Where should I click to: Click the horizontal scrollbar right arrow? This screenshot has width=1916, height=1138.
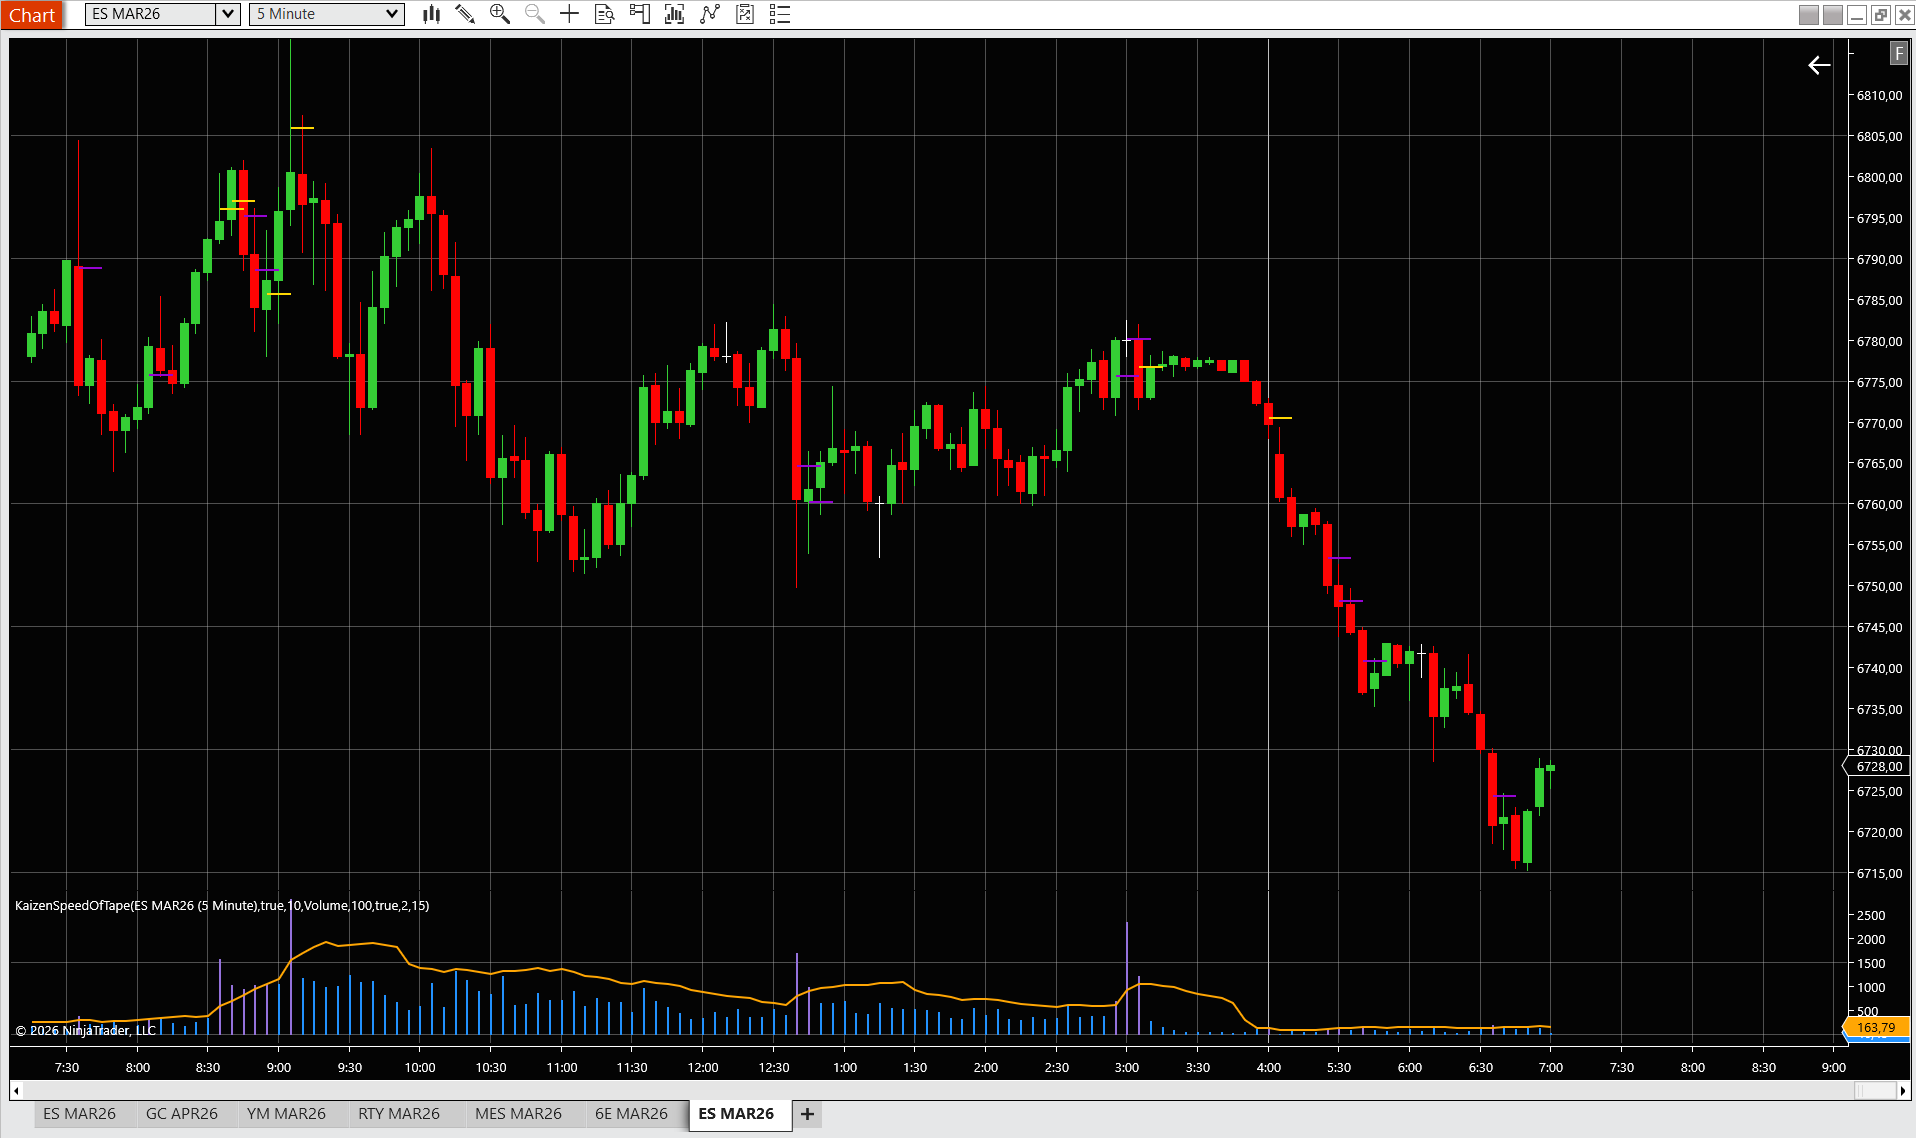click(x=1903, y=1090)
